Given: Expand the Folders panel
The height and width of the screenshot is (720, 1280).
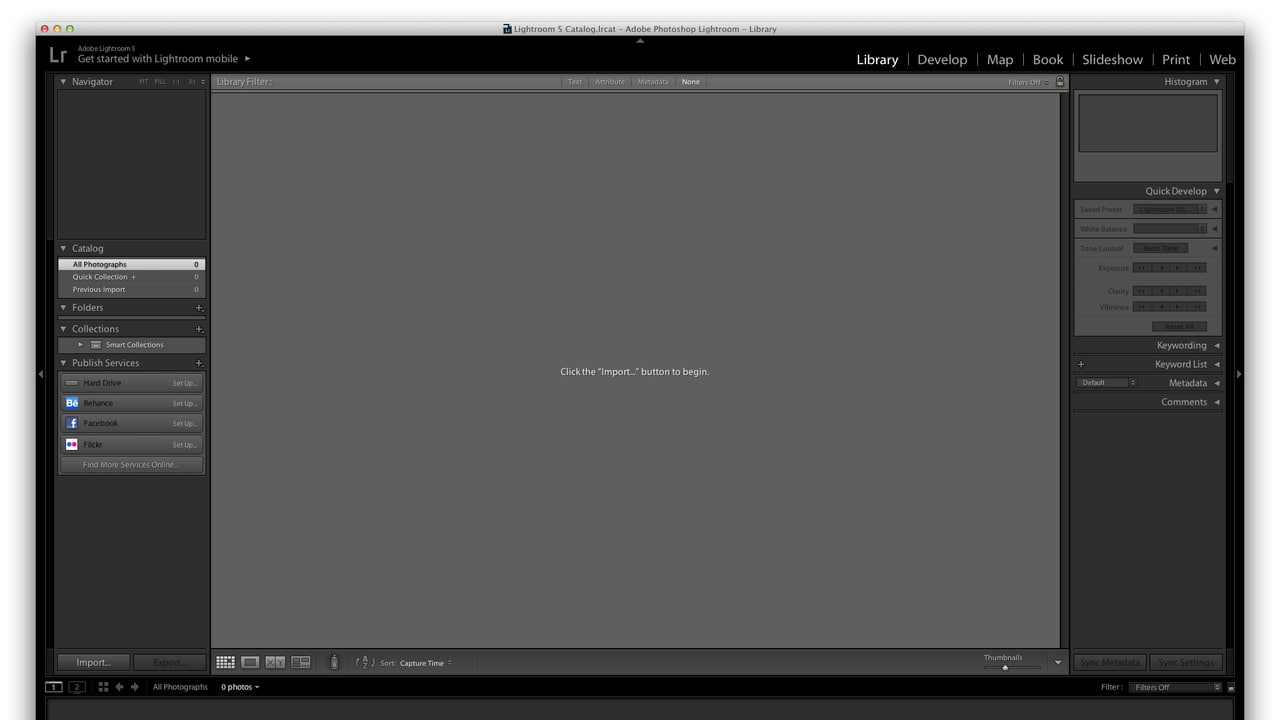Looking at the screenshot, I should [x=64, y=308].
